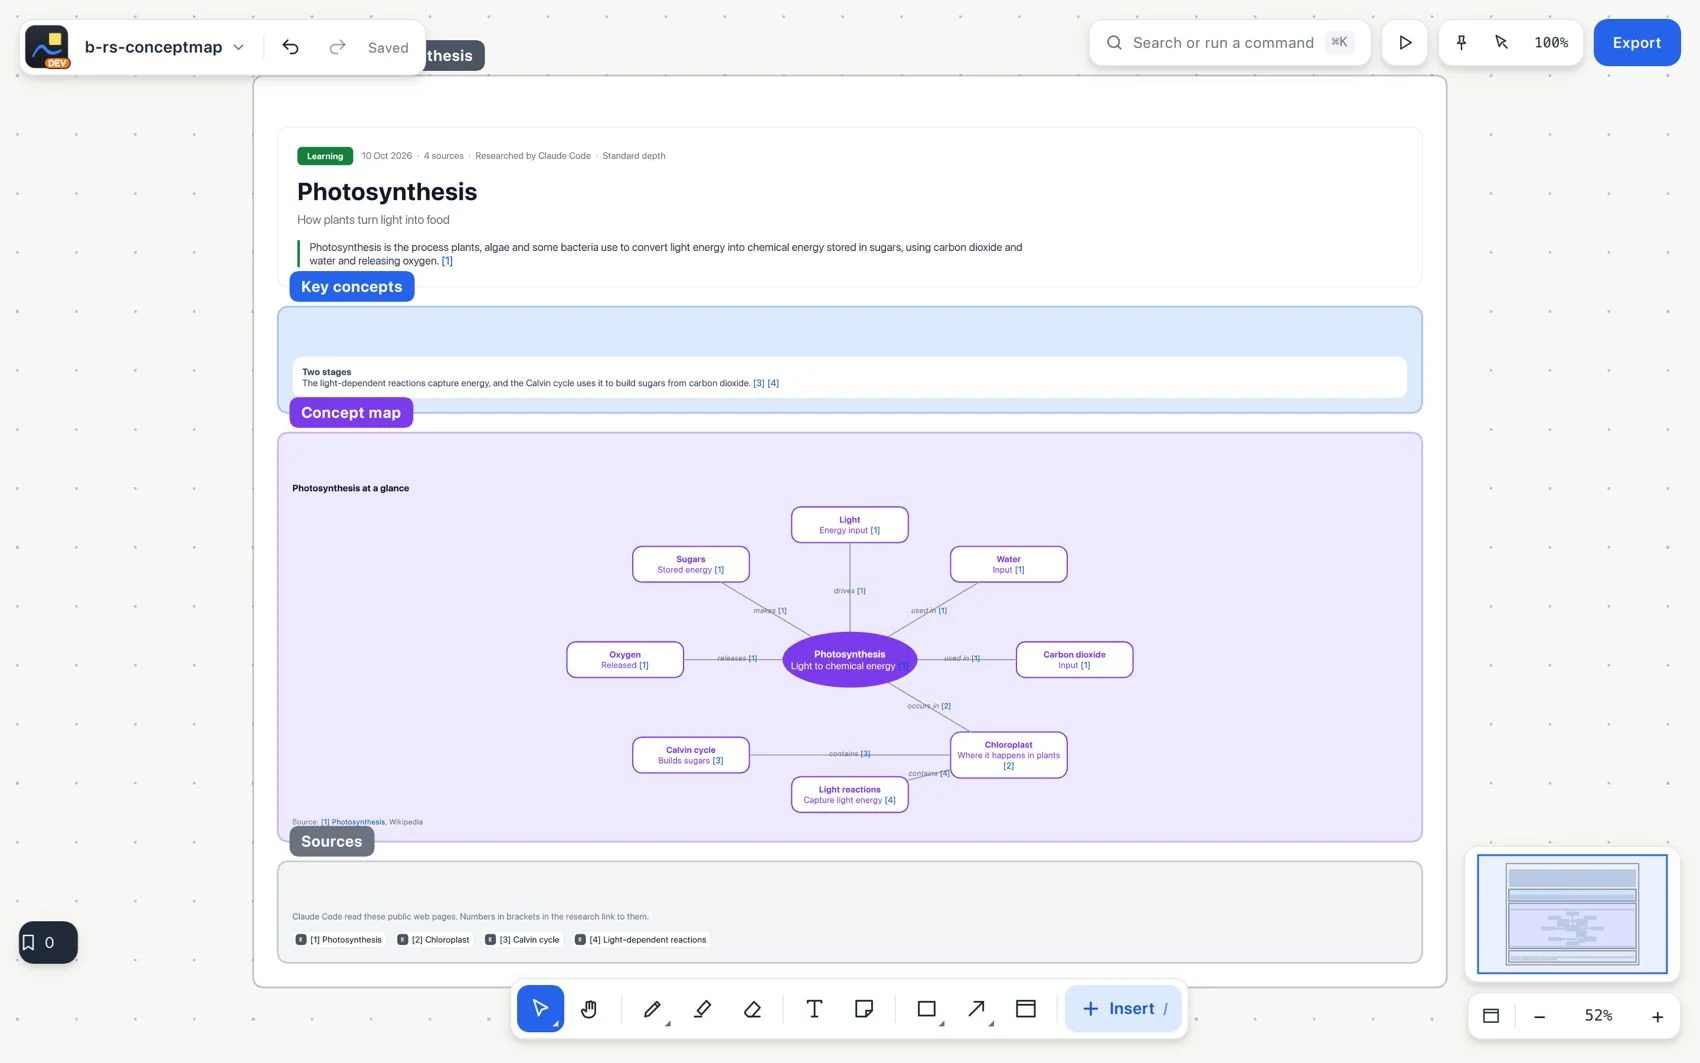The image size is (1700, 1063).
Task: Open the Photosynthesis Wikipedia source link
Action: 353,822
